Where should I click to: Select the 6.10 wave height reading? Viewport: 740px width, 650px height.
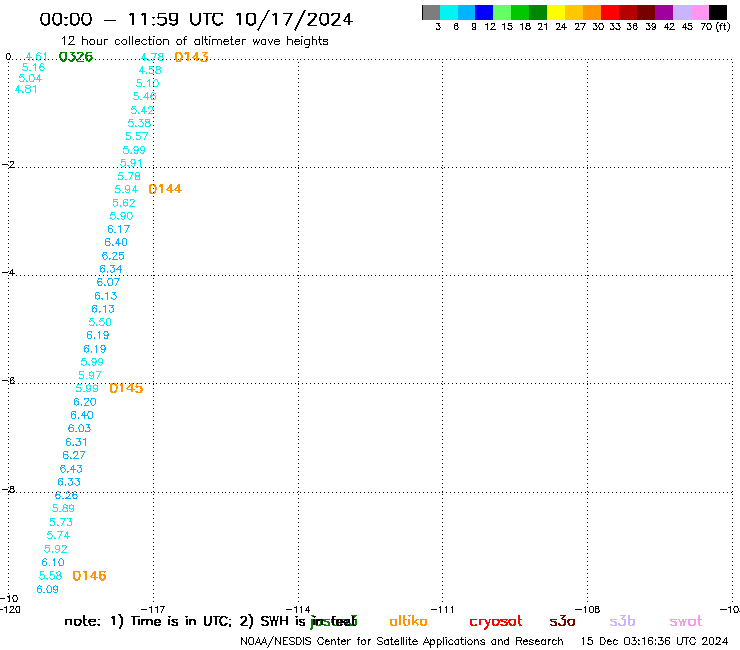[x=53, y=562]
